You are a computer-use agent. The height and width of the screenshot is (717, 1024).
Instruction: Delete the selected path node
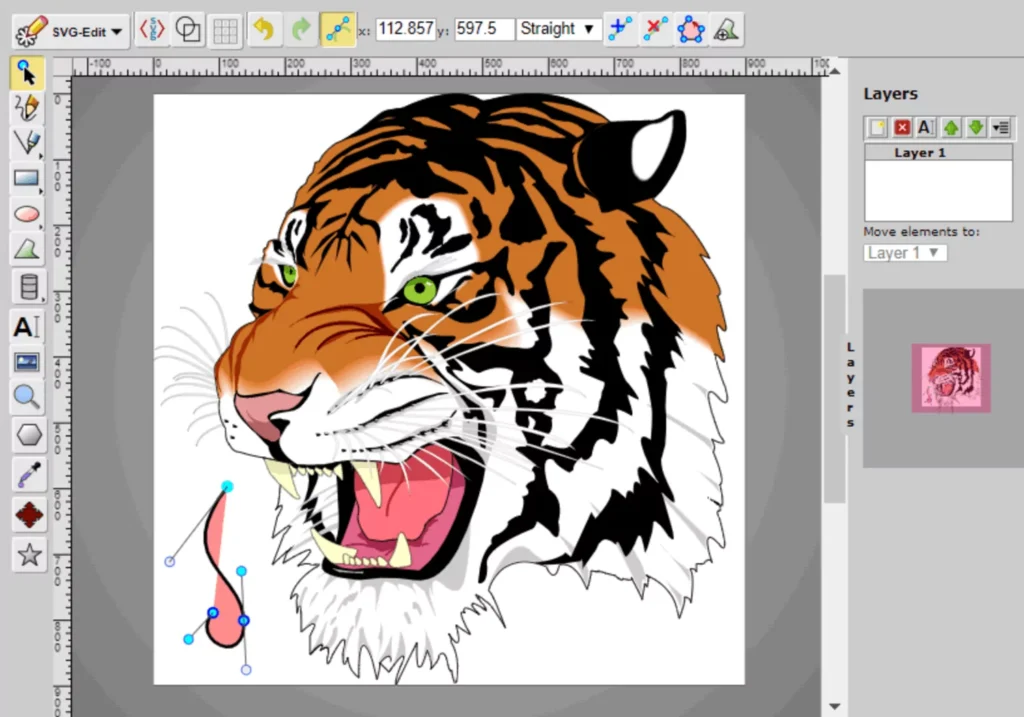coord(656,29)
